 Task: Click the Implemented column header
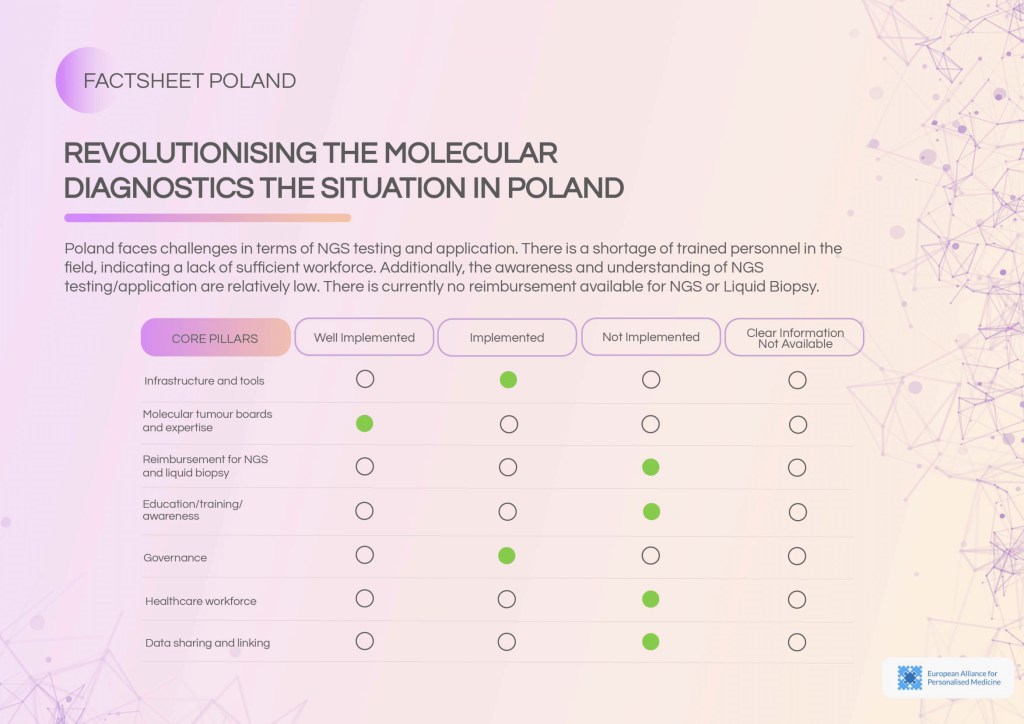(507, 338)
